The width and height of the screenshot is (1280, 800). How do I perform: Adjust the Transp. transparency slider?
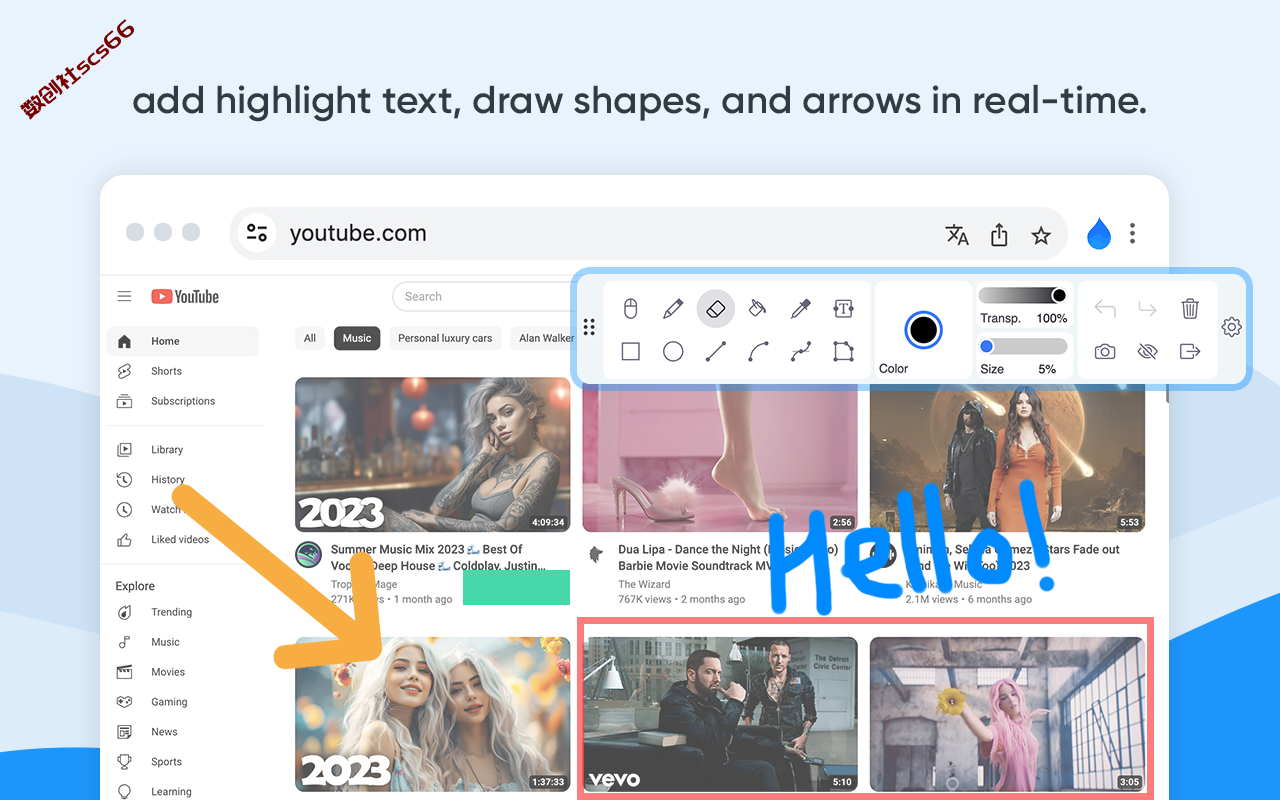click(1022, 295)
